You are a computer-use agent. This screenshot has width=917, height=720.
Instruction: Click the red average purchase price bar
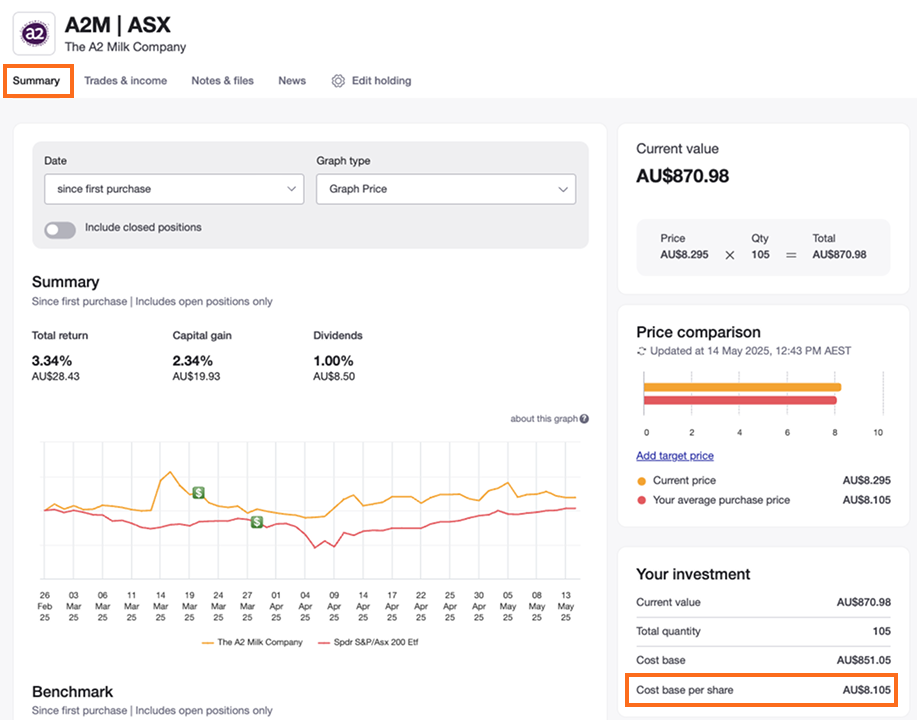pos(740,400)
